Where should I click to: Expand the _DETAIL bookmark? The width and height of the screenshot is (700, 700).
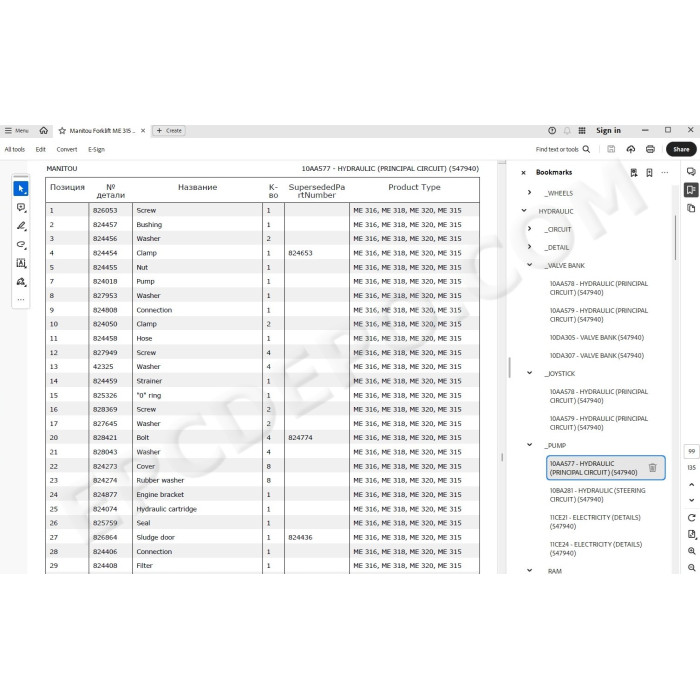pos(529,246)
